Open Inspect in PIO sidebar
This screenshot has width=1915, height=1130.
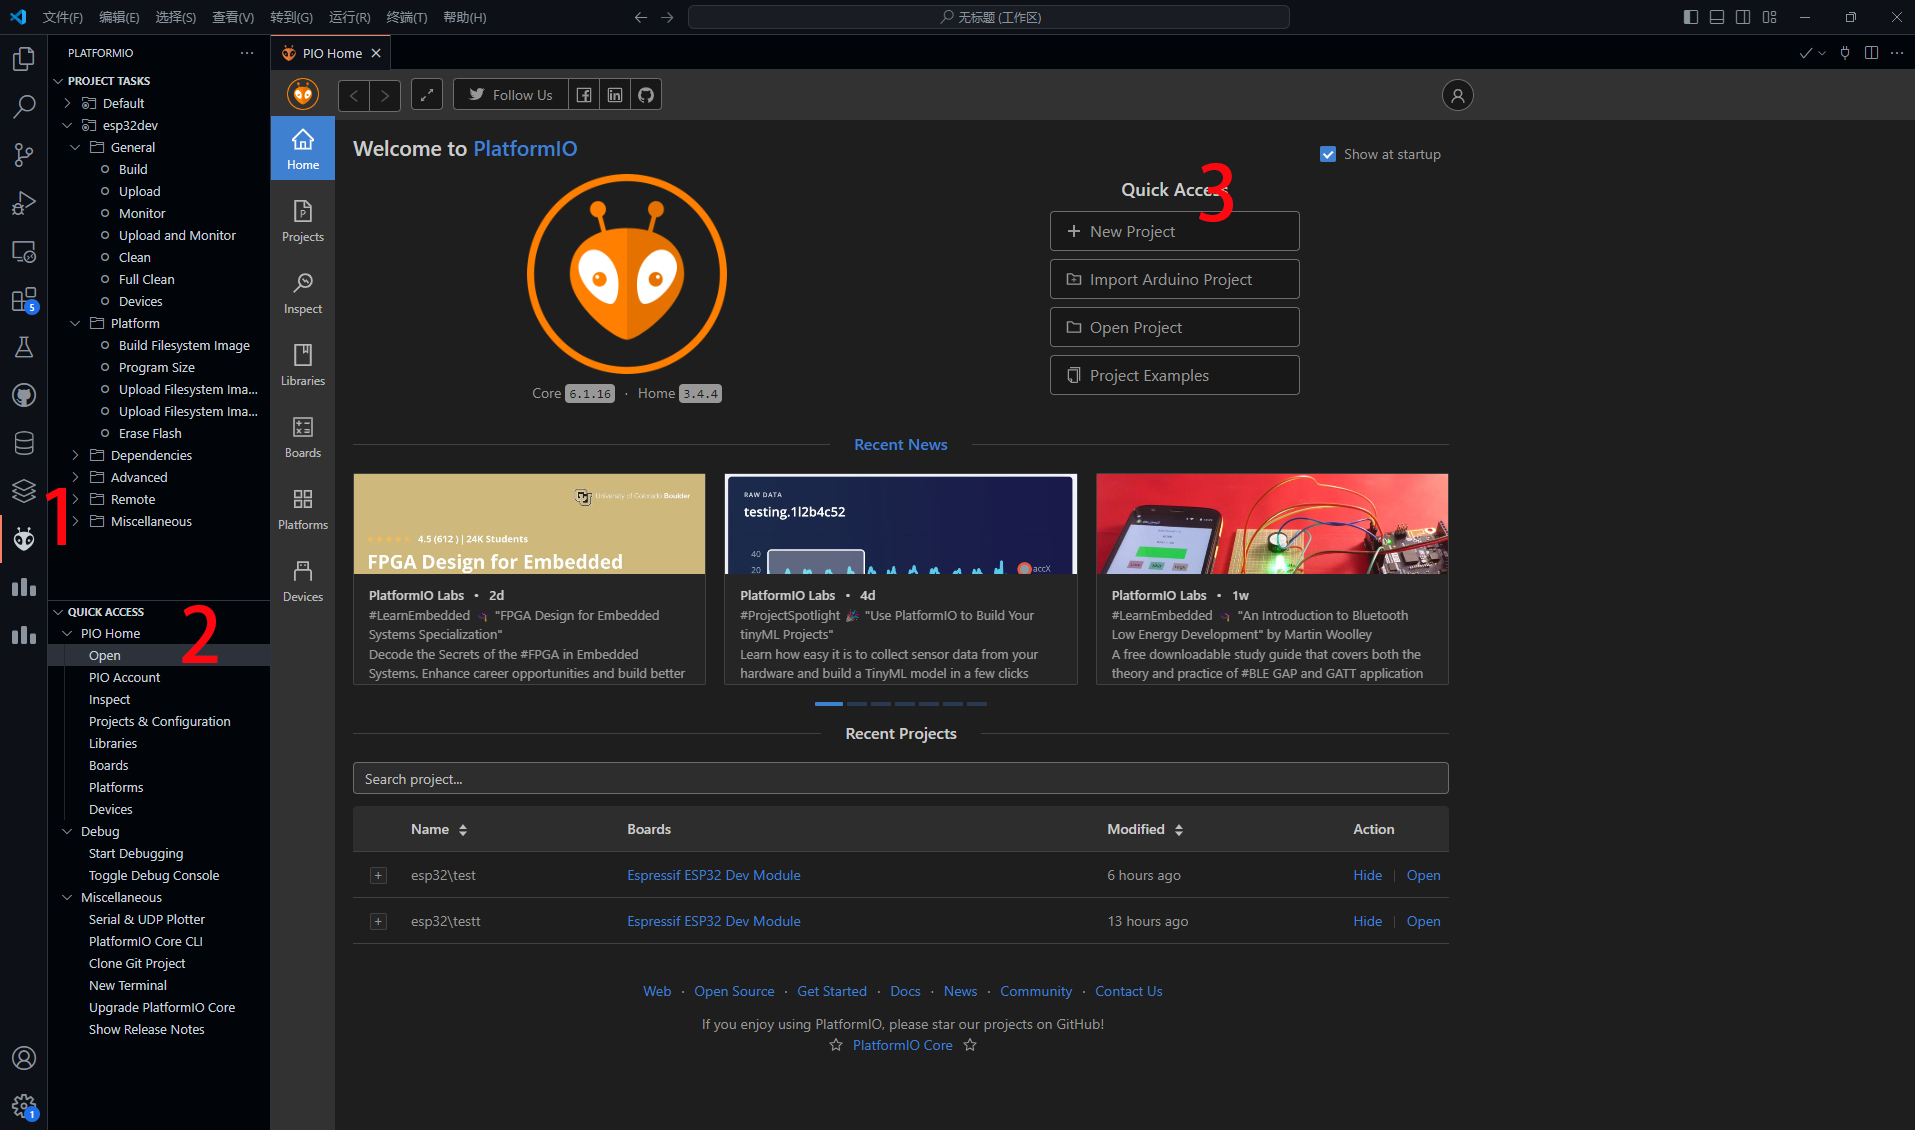(x=303, y=292)
